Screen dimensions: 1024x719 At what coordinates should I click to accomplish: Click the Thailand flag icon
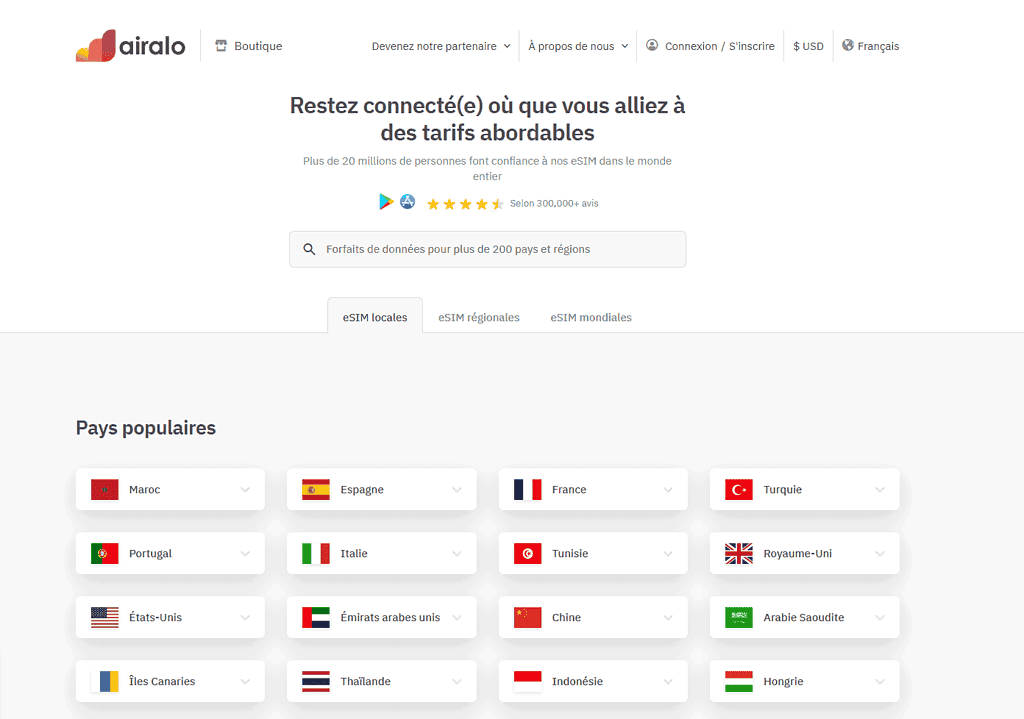point(315,681)
